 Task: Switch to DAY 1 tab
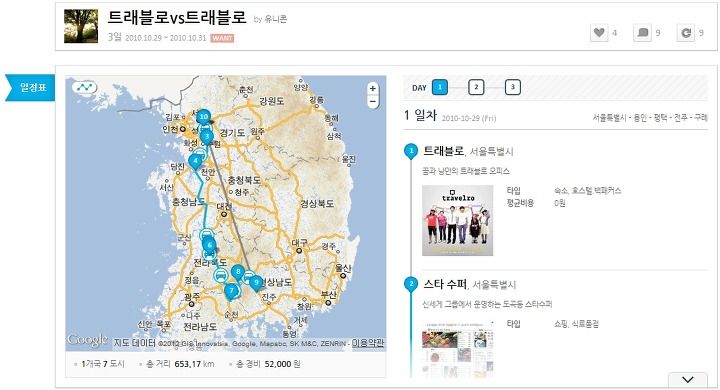click(x=440, y=87)
